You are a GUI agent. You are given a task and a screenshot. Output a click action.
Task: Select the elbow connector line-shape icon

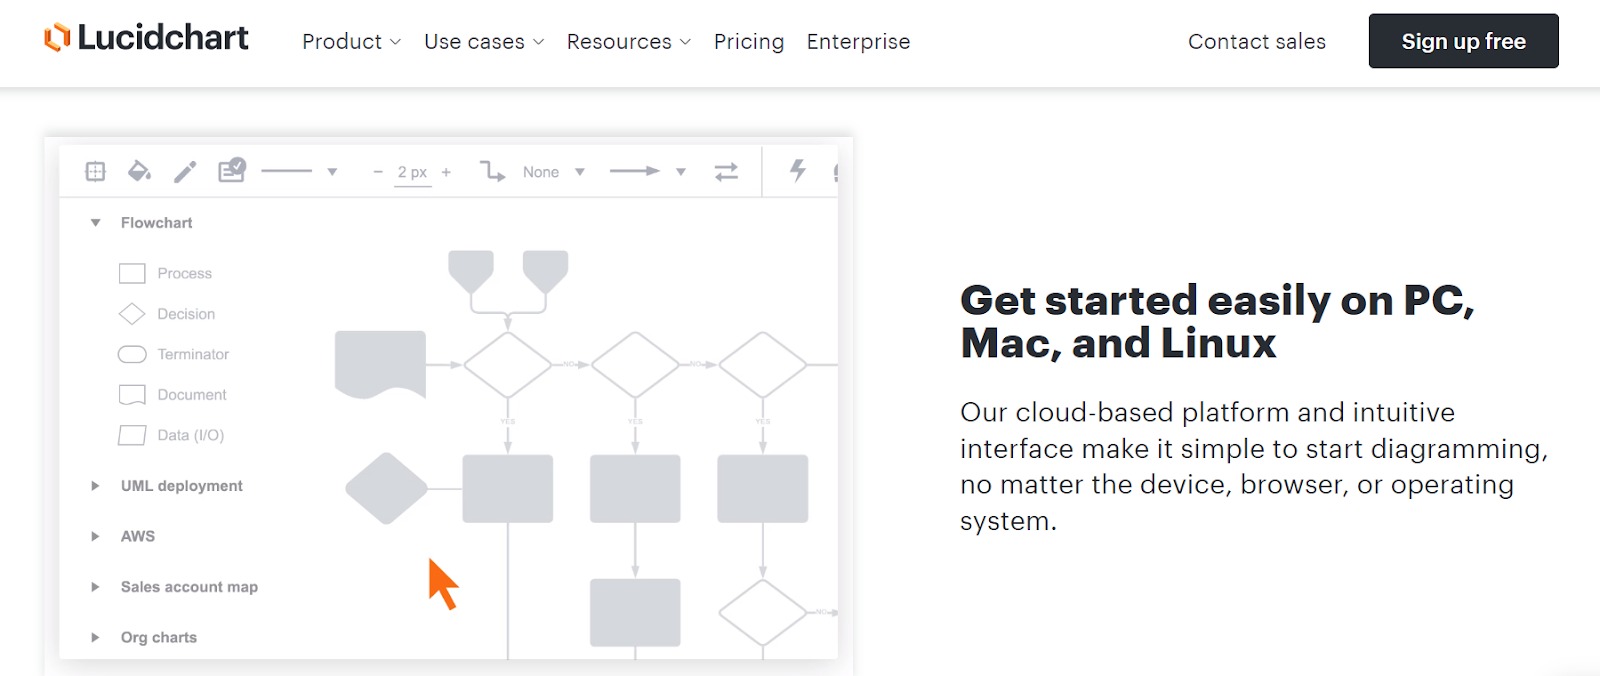[x=492, y=172]
